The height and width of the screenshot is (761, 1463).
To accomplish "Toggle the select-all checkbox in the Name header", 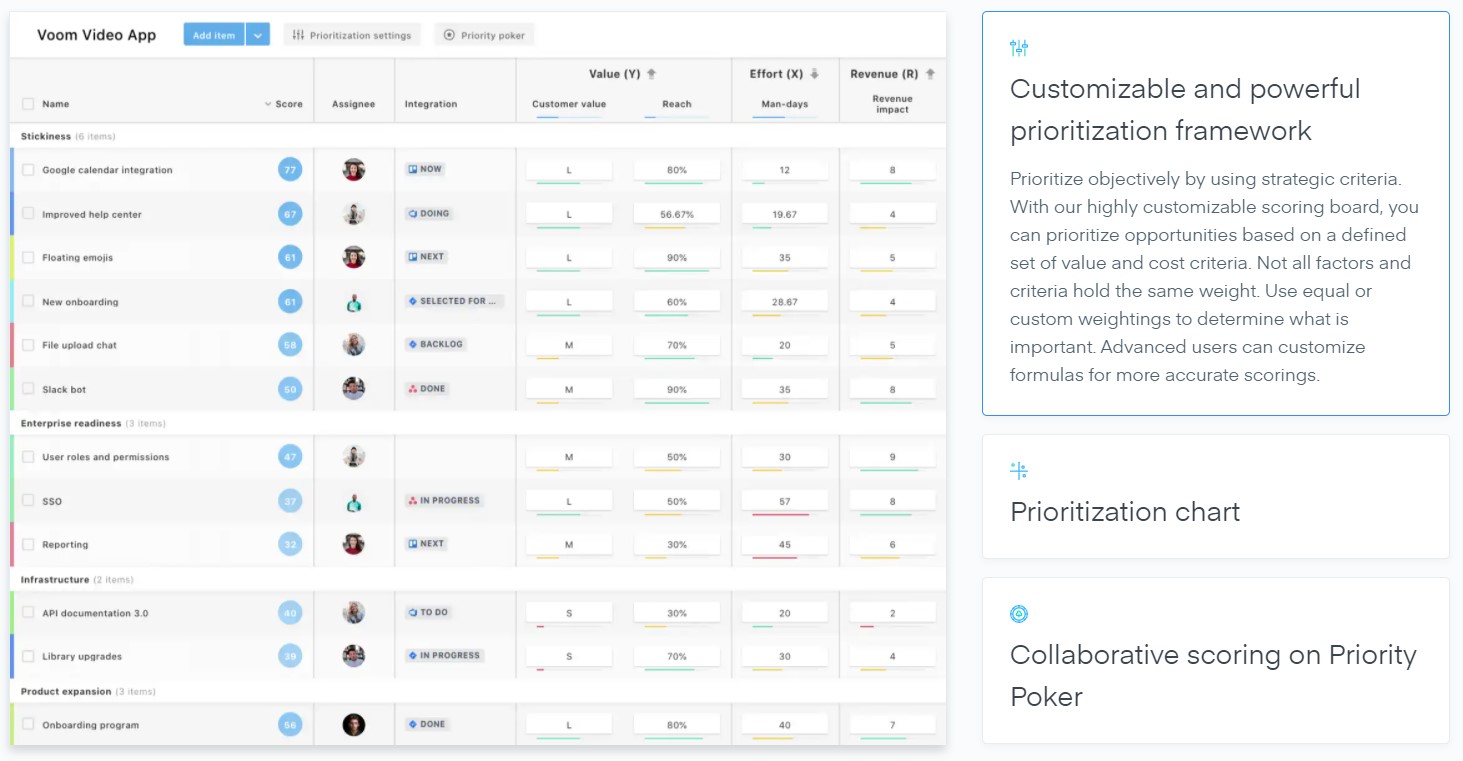I will point(28,103).
